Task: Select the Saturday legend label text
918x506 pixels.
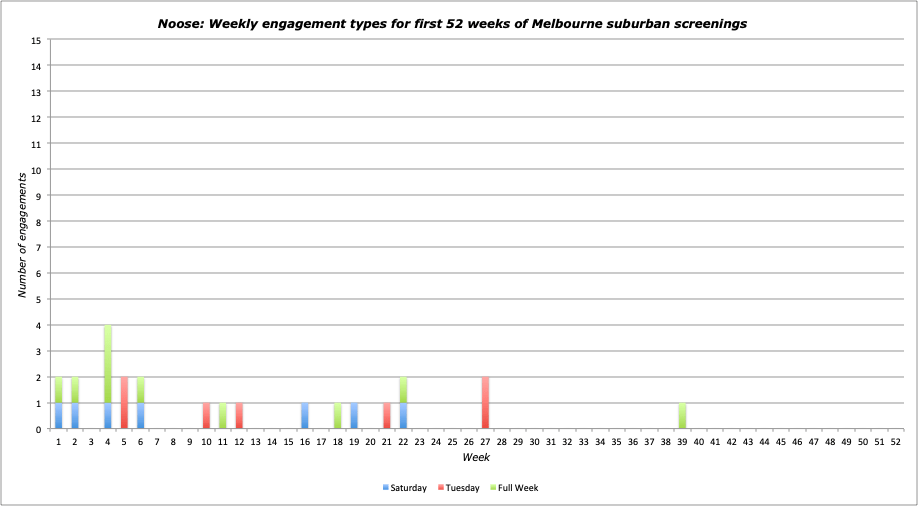Action: click(408, 488)
